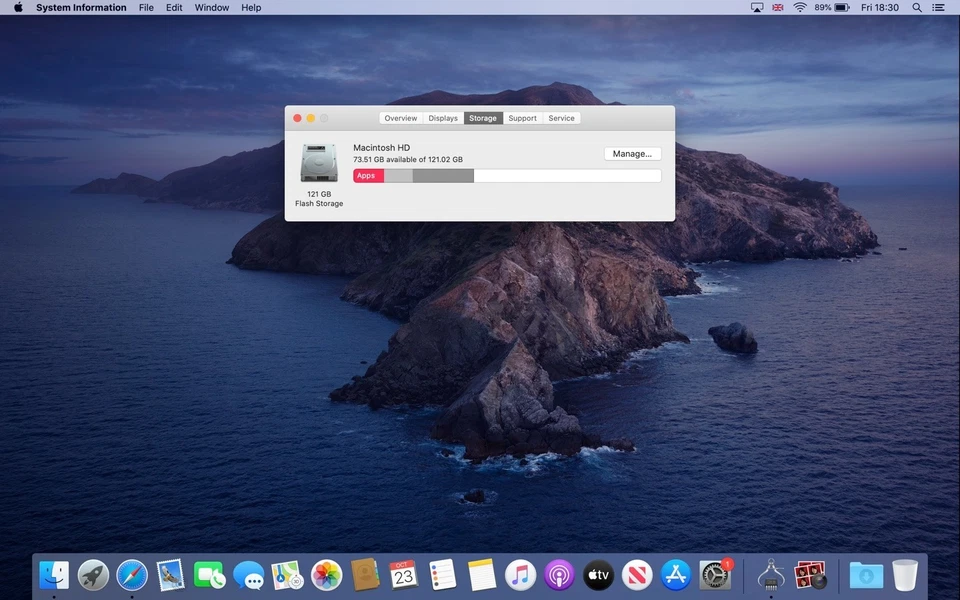Open Maps in the Dock
This screenshot has height=600, width=960.
pos(287,576)
